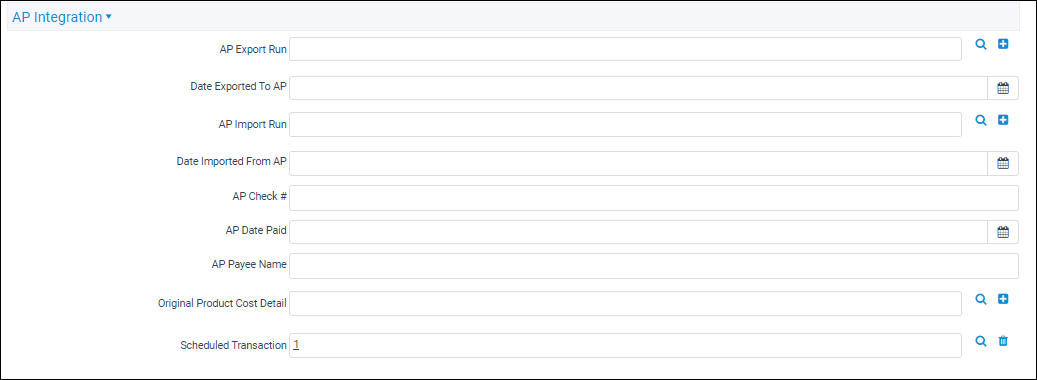Search Scheduled Transaction lookup
The width and height of the screenshot is (1037, 380).
981,341
